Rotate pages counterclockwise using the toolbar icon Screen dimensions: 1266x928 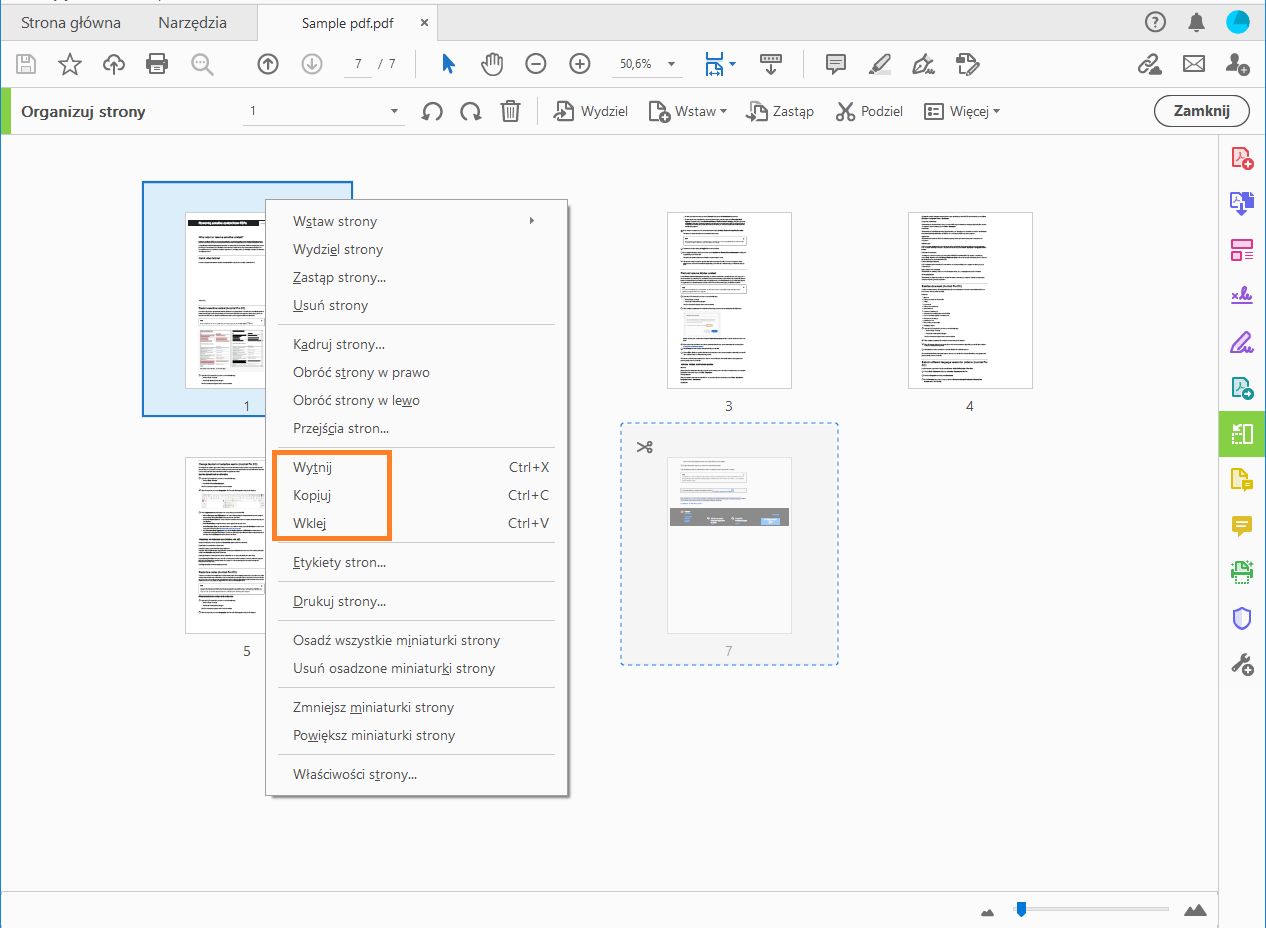[x=432, y=111]
